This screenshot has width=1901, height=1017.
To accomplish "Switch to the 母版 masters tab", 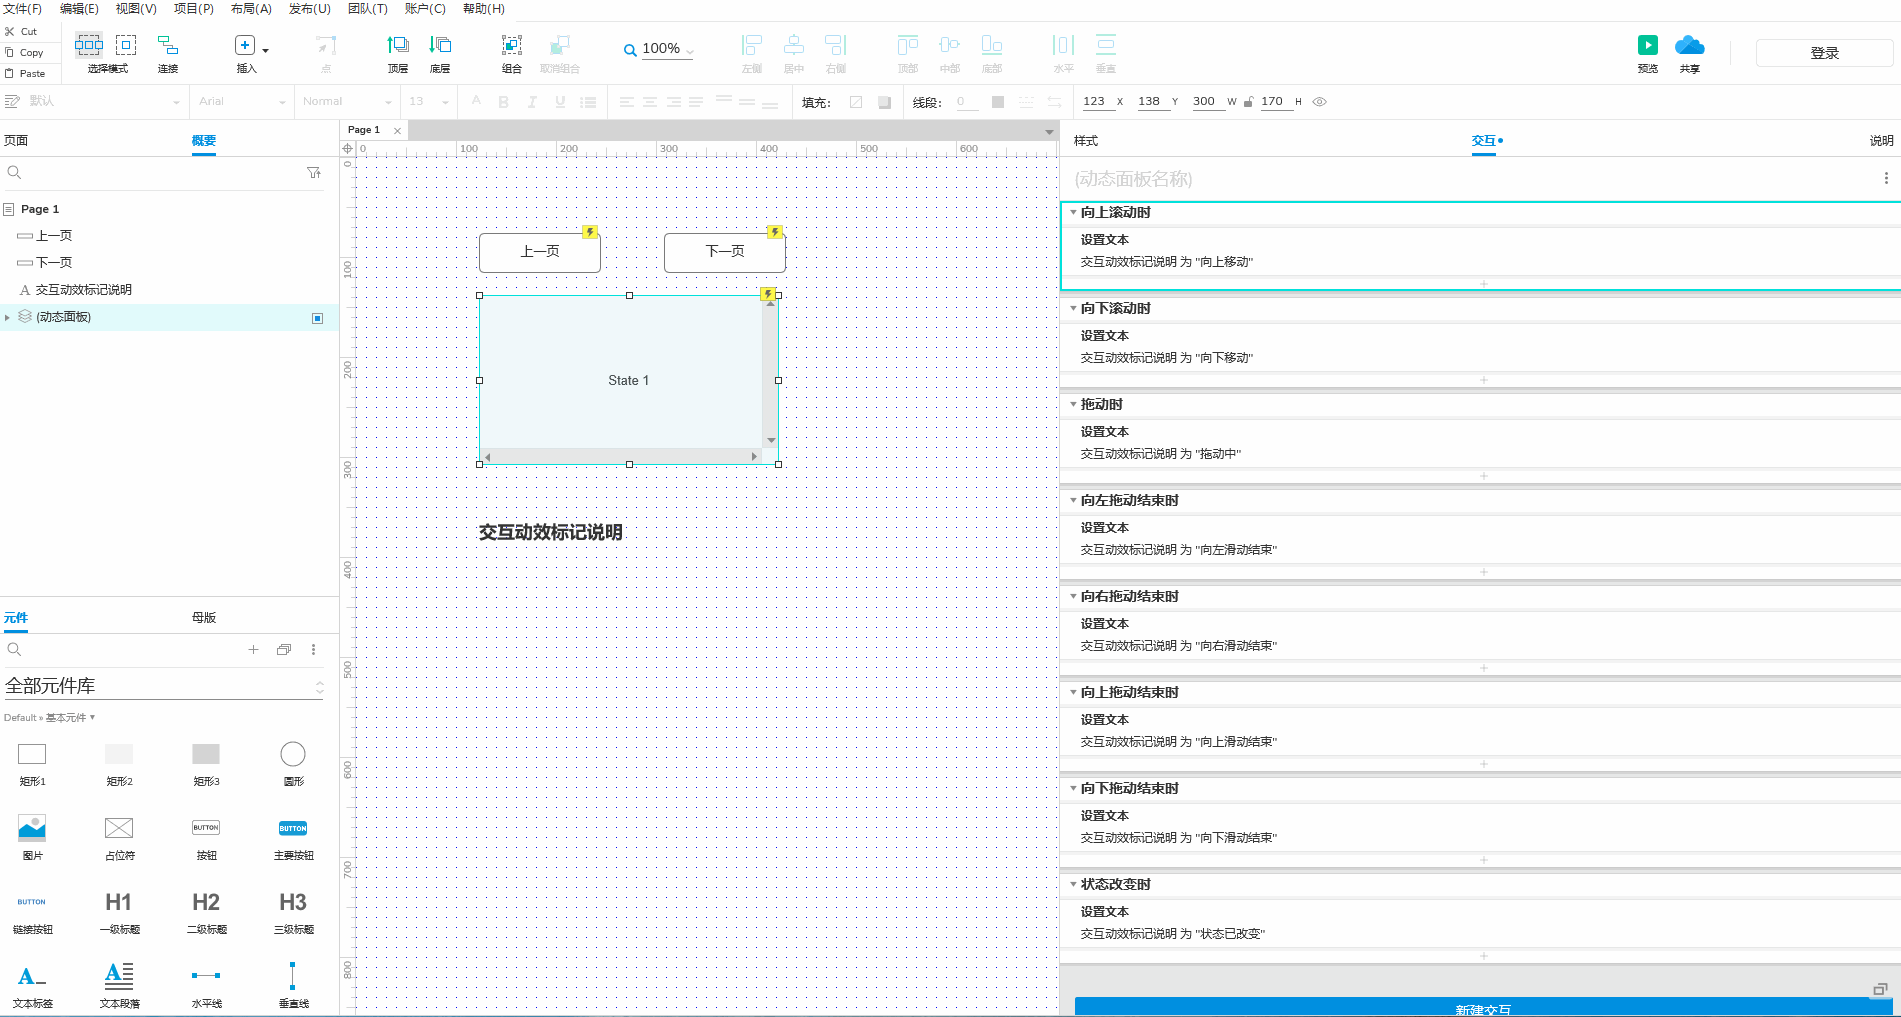I will click(204, 618).
